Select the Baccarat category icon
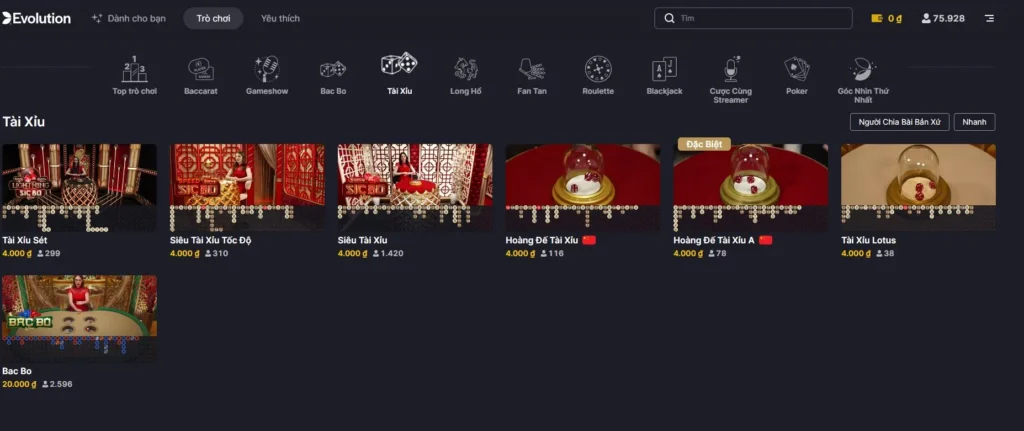 tap(200, 76)
